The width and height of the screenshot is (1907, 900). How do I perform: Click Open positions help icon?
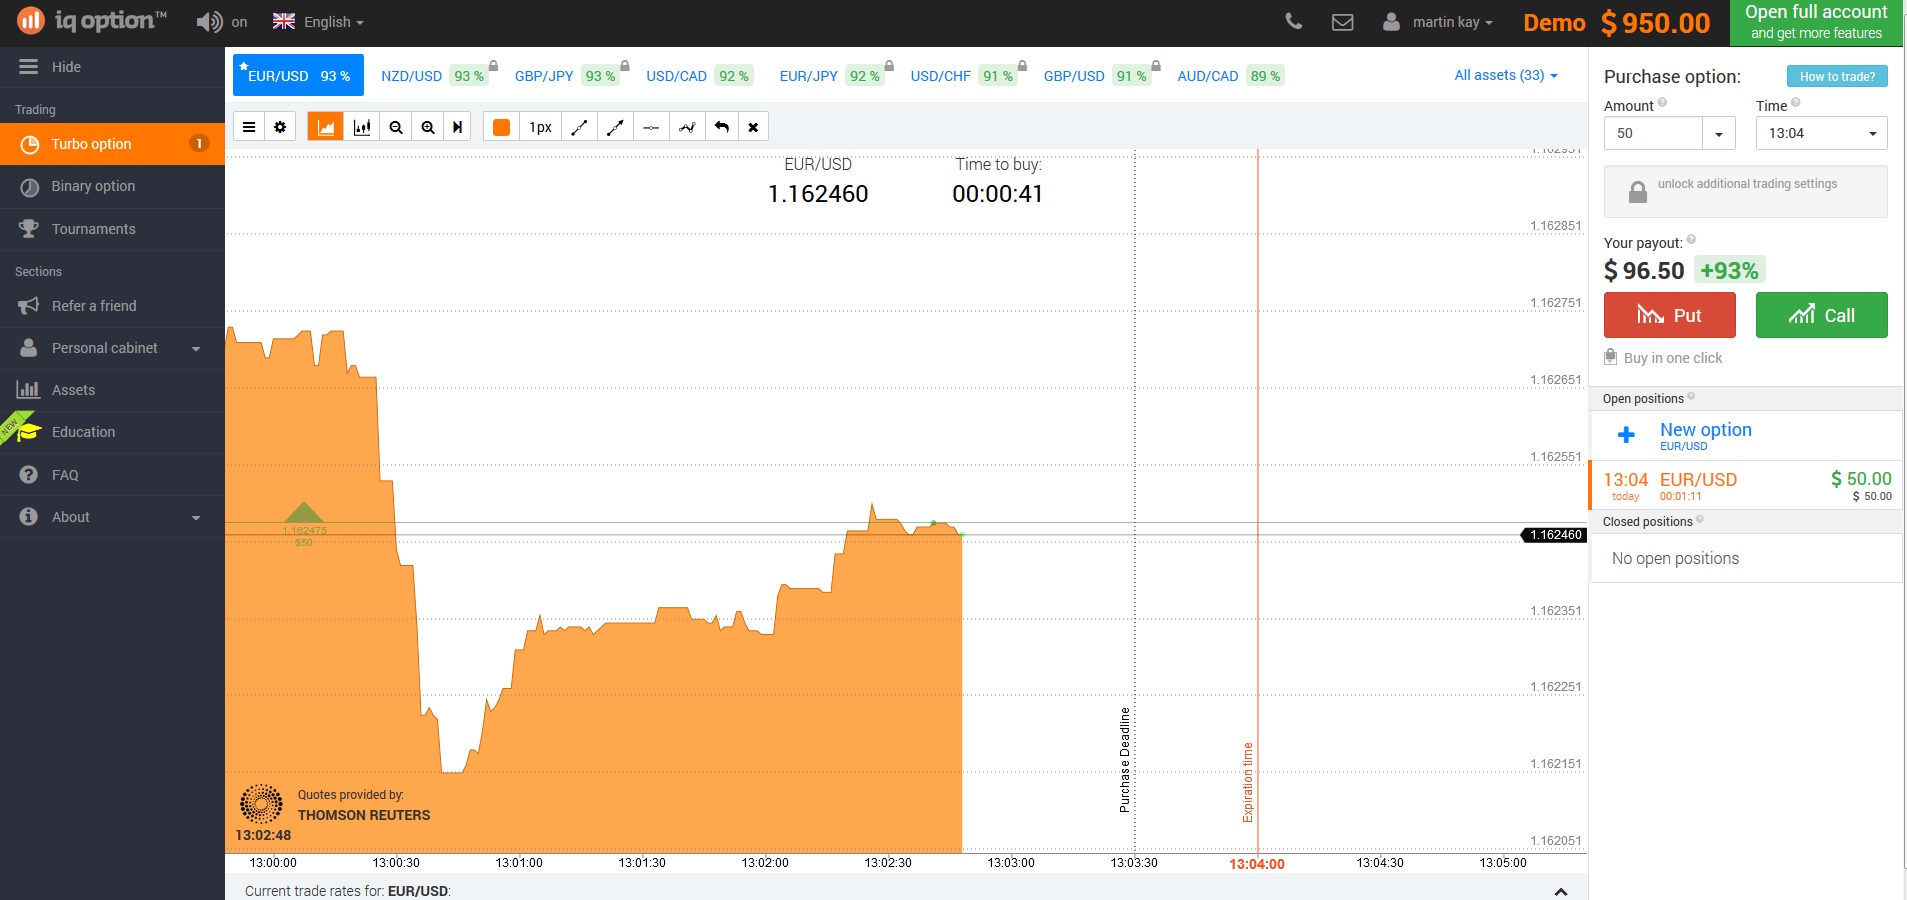coord(1691,397)
